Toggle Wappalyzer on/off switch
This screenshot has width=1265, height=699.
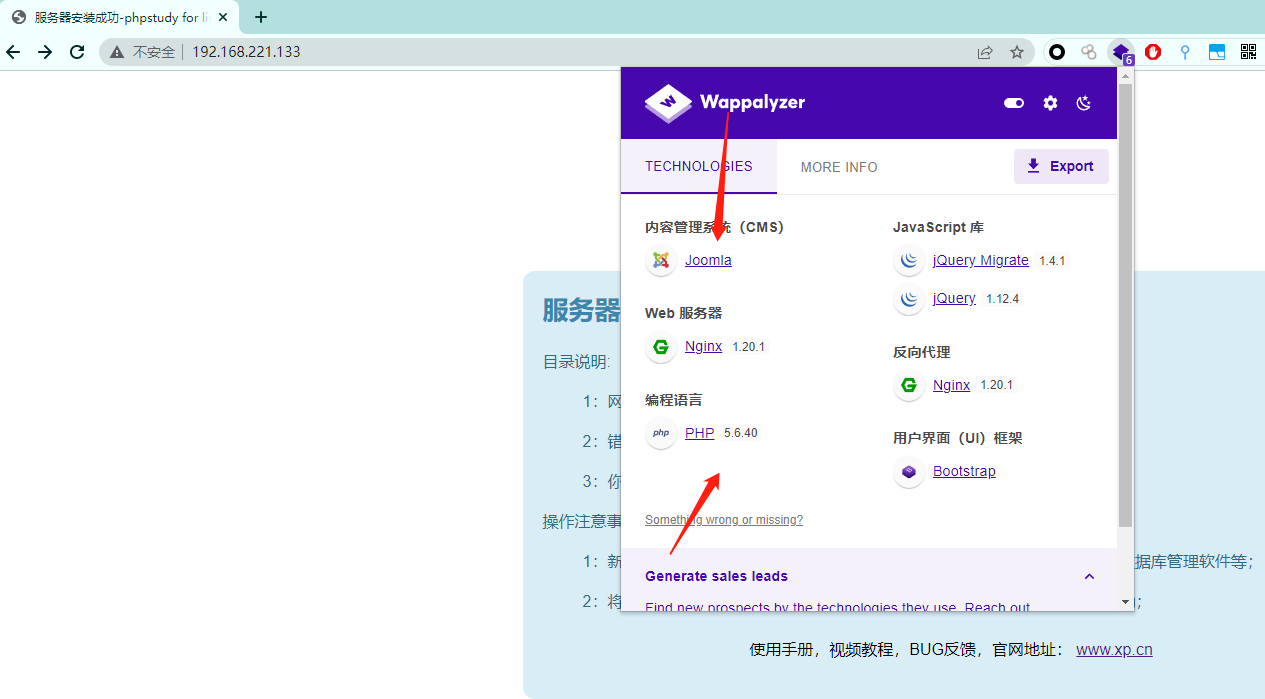(1014, 103)
